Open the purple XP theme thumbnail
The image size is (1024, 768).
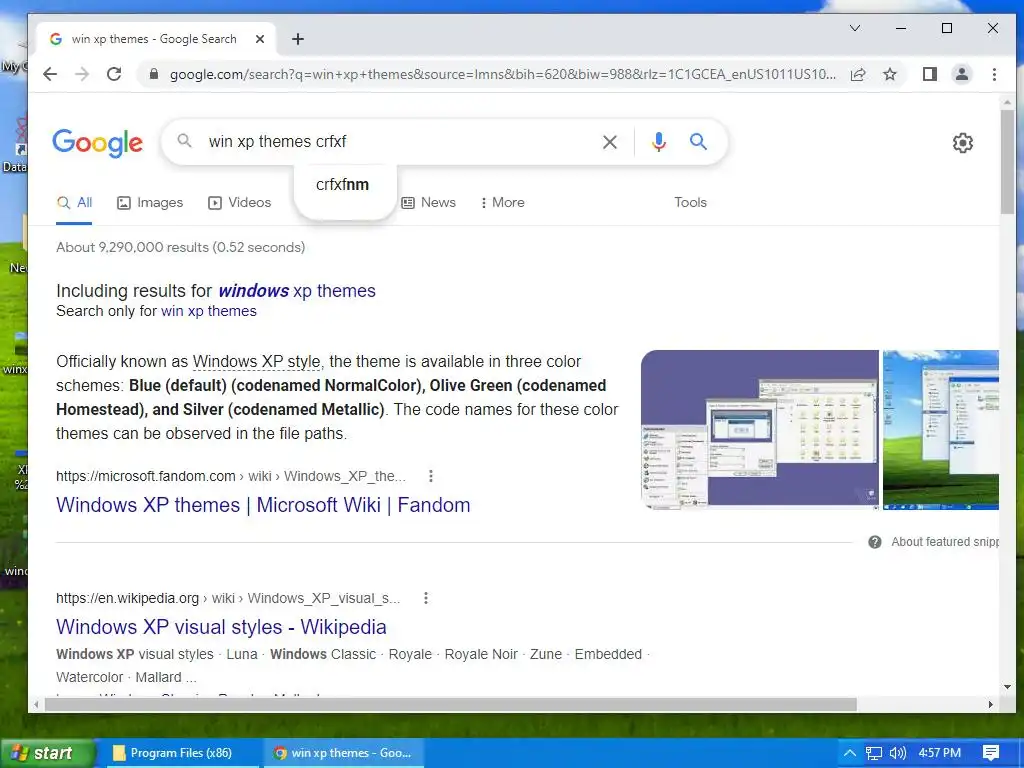[x=760, y=429]
